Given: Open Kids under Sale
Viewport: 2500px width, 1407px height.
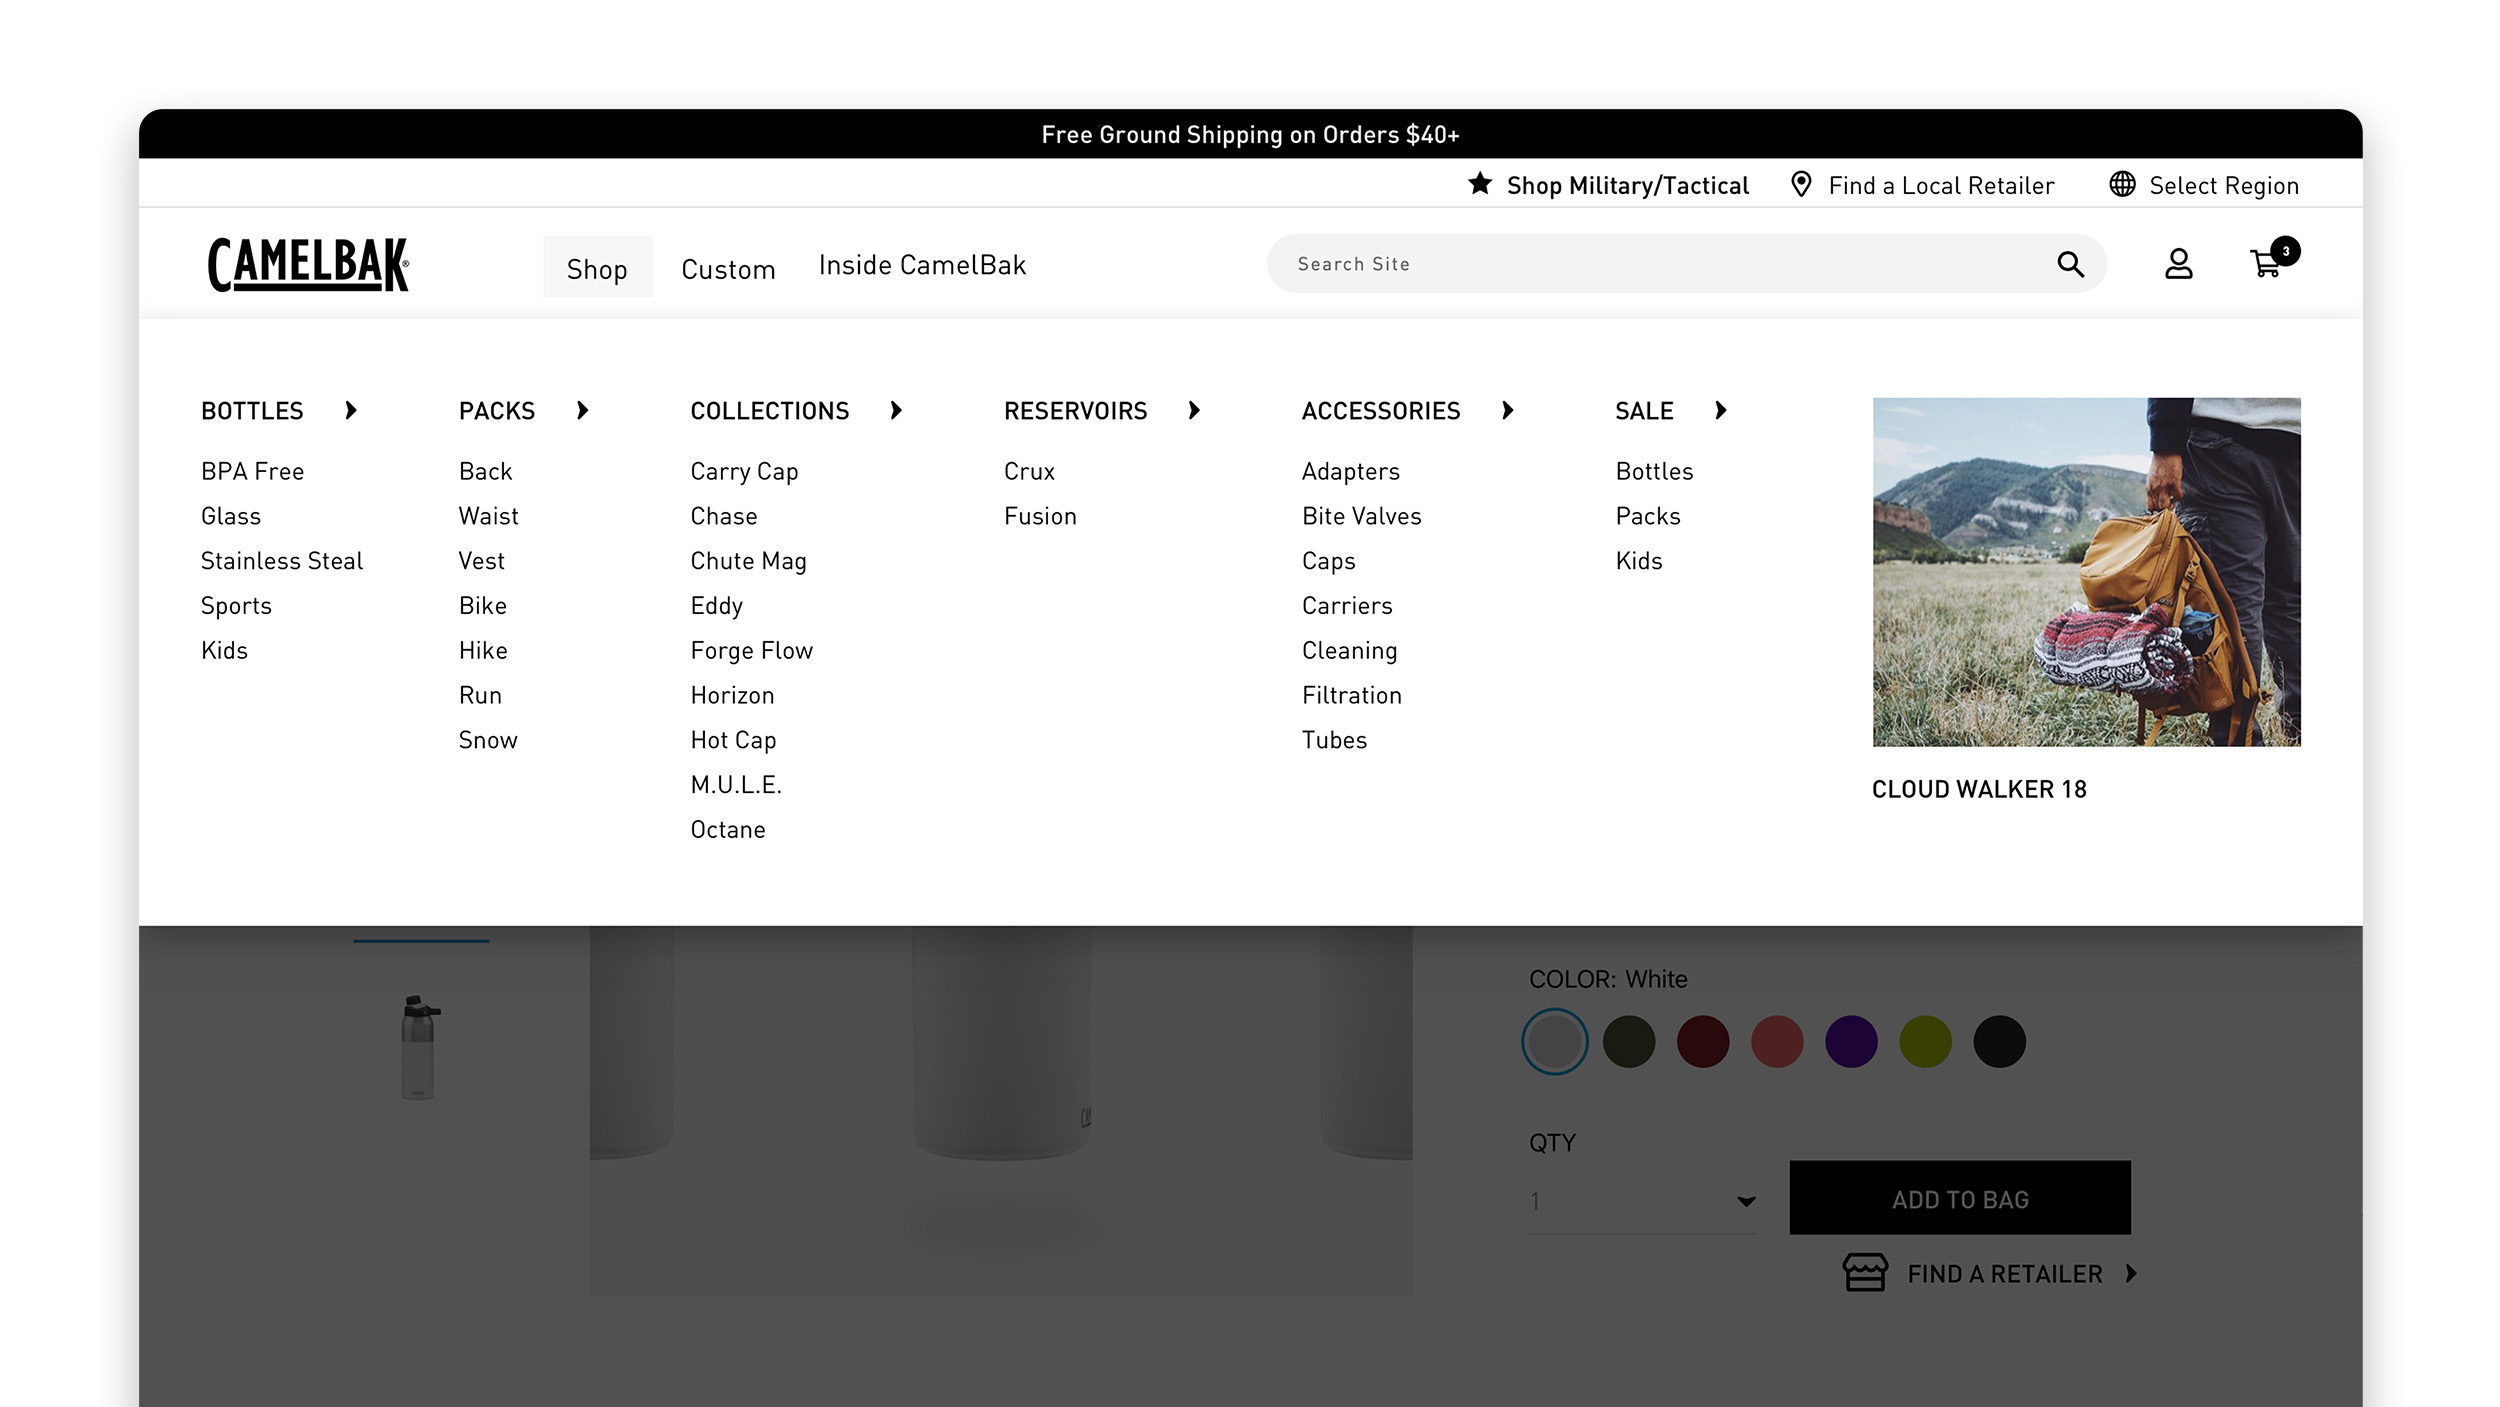Looking at the screenshot, I should click(x=1638, y=561).
